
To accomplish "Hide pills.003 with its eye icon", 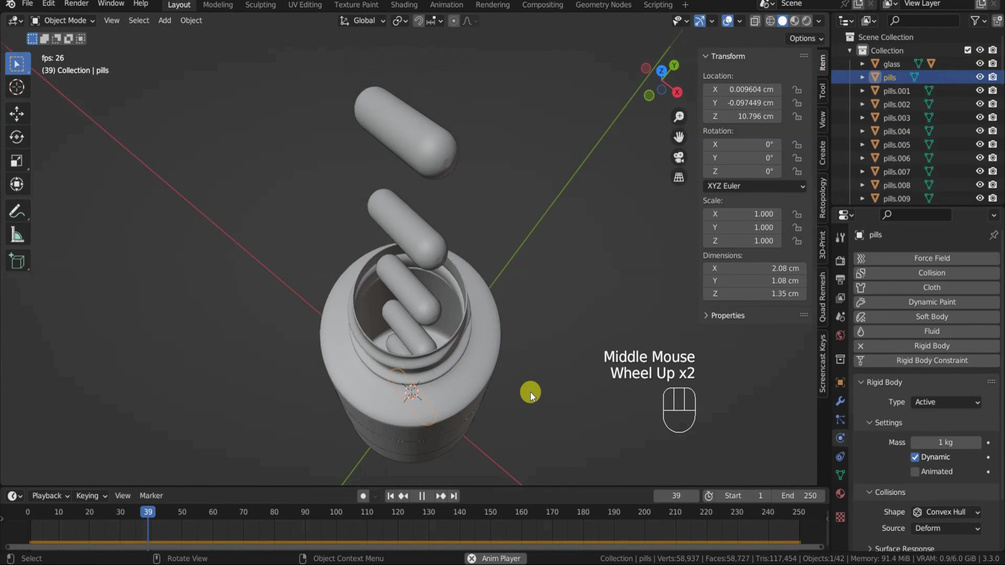I will click(979, 117).
